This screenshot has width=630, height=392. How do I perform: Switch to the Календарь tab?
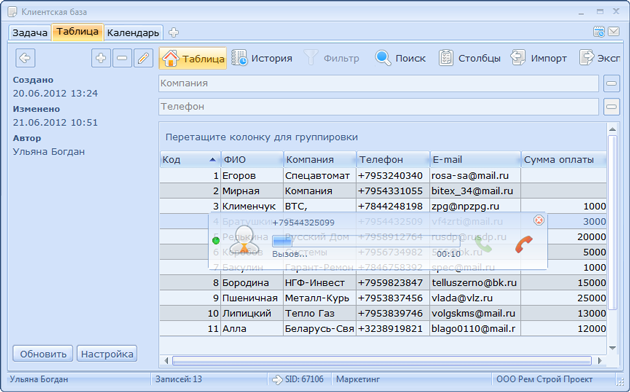(x=133, y=33)
